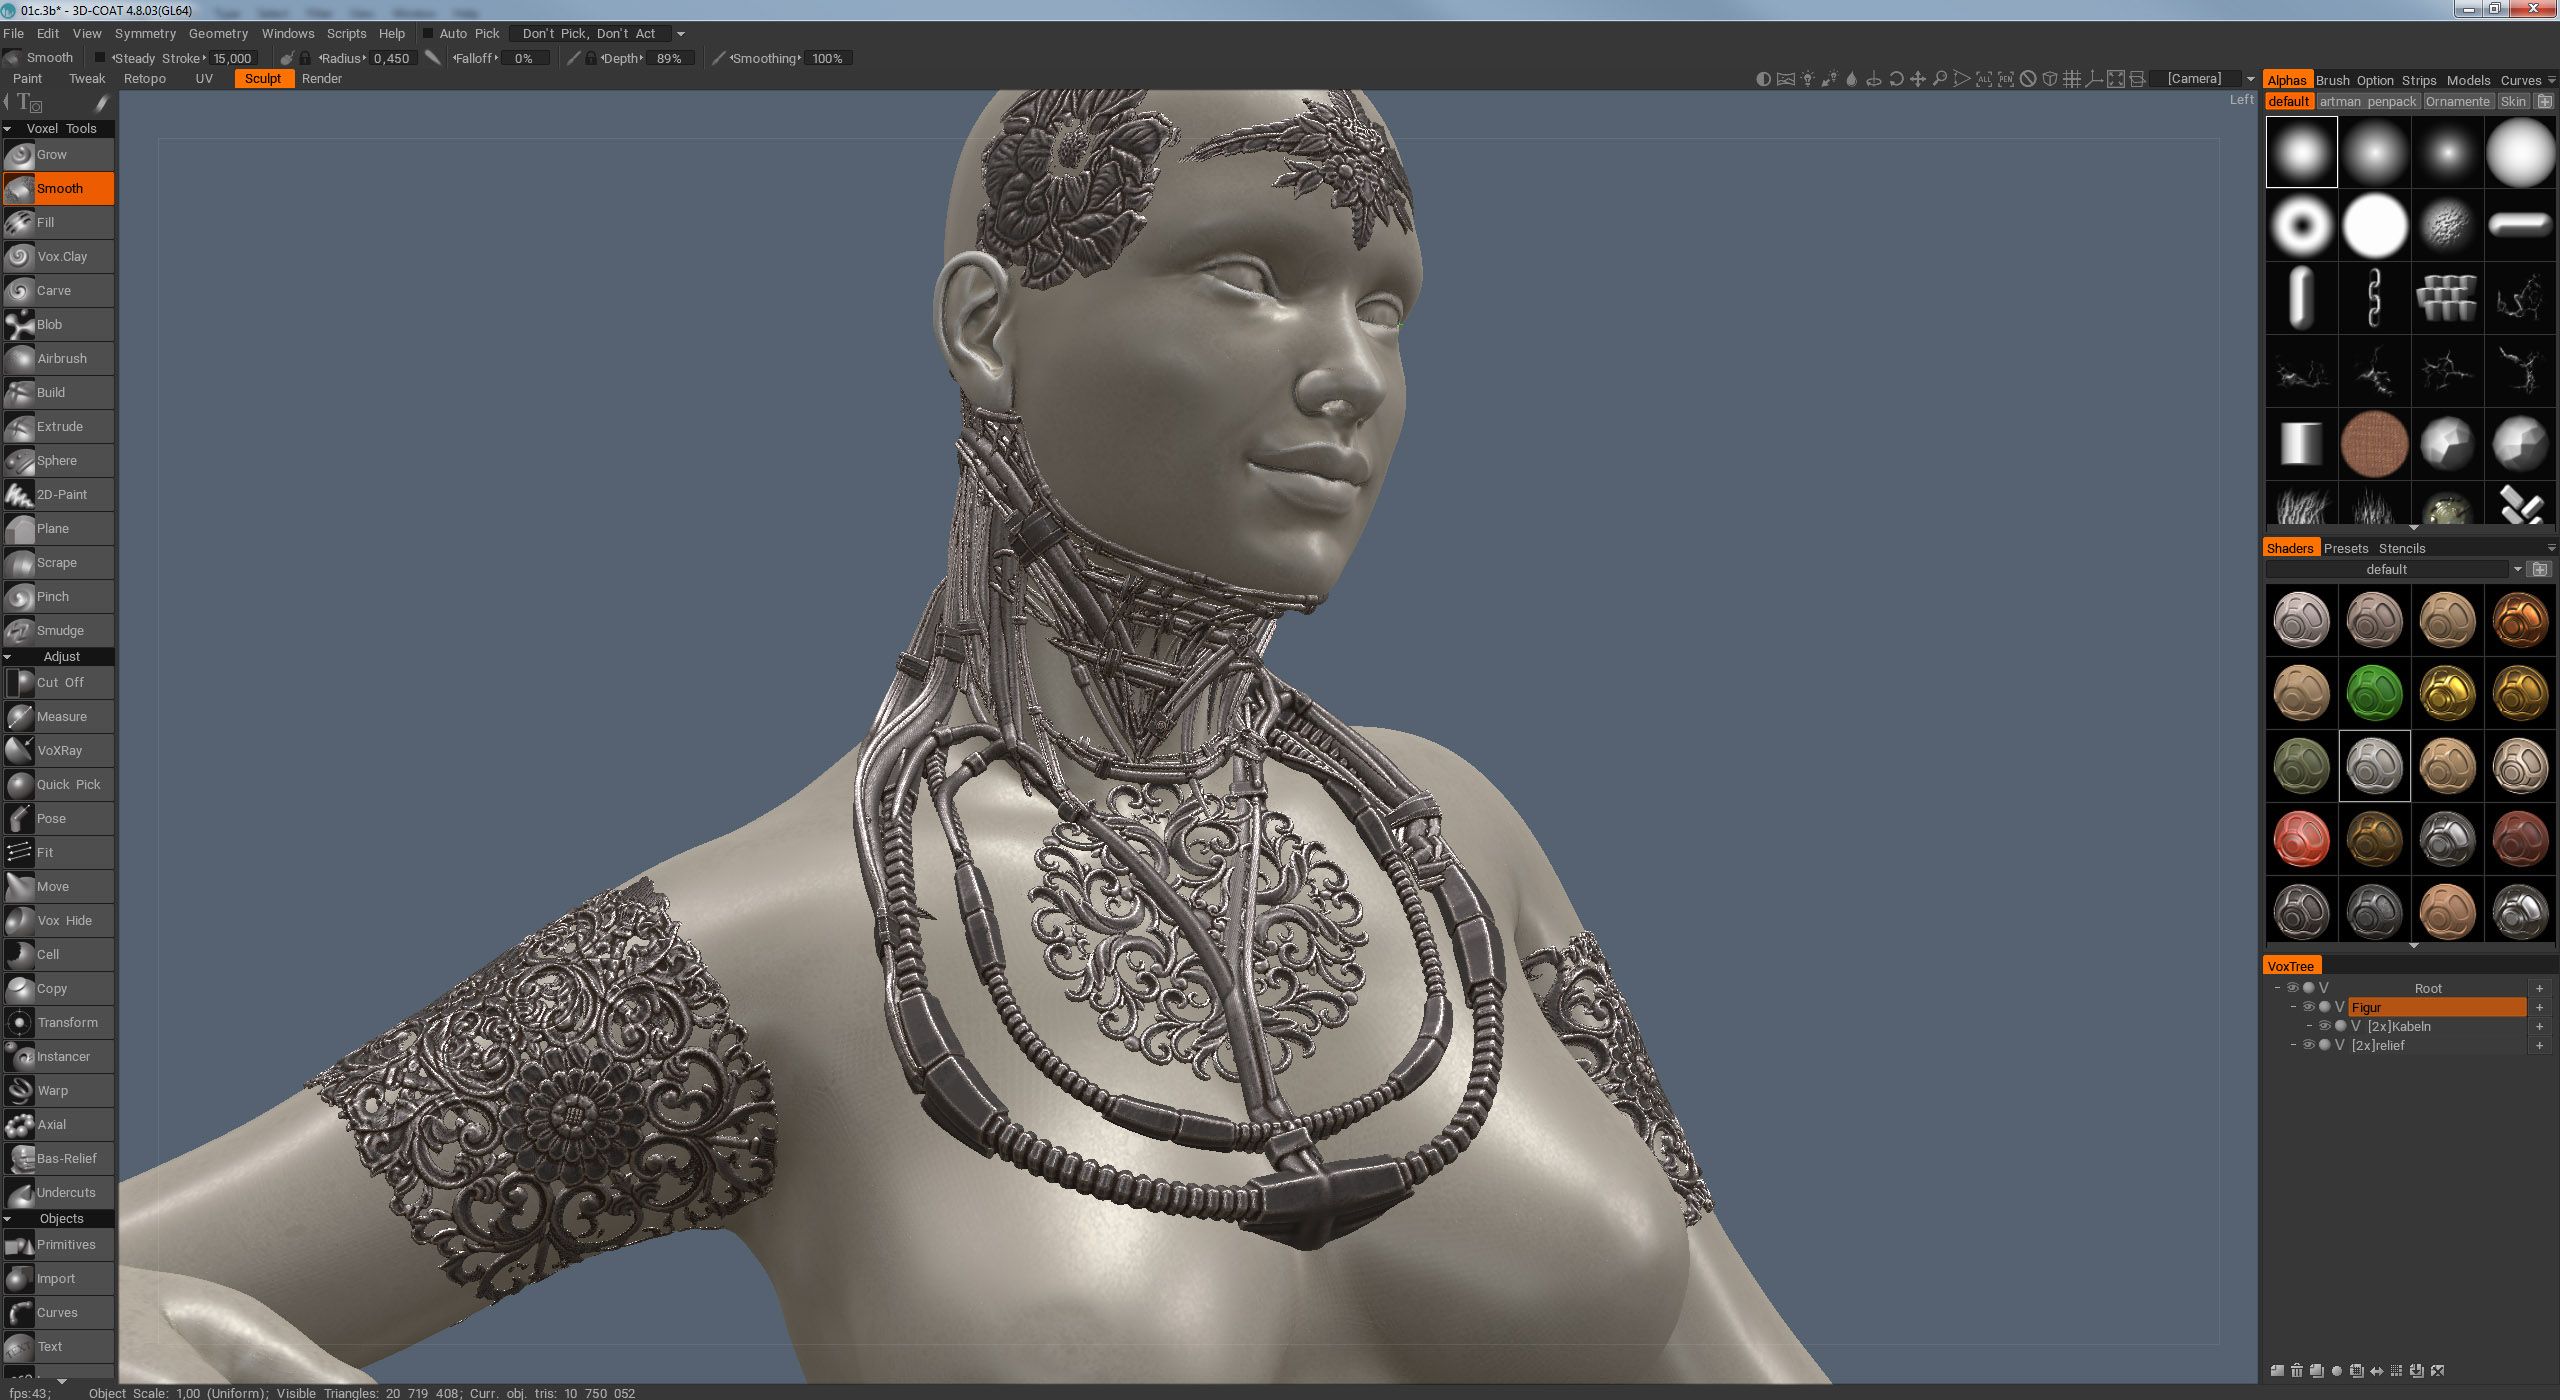The height and width of the screenshot is (1400, 2560).
Task: Select the VoXRay tool
Action: click(58, 751)
